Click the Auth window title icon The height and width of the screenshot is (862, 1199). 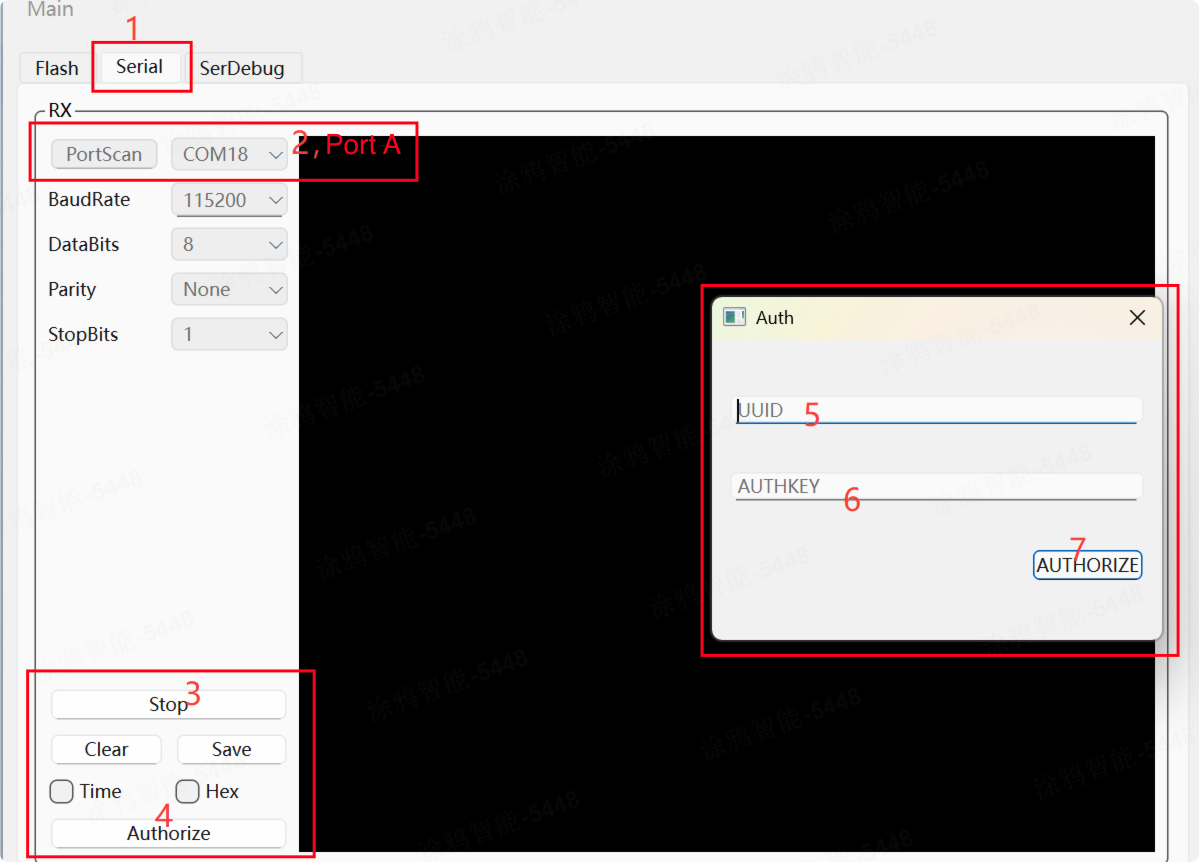click(735, 318)
